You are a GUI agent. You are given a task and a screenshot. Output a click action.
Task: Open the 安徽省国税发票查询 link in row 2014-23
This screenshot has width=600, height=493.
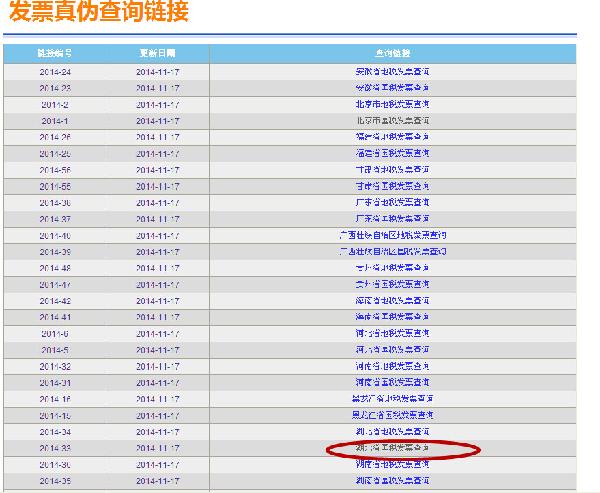pos(392,88)
